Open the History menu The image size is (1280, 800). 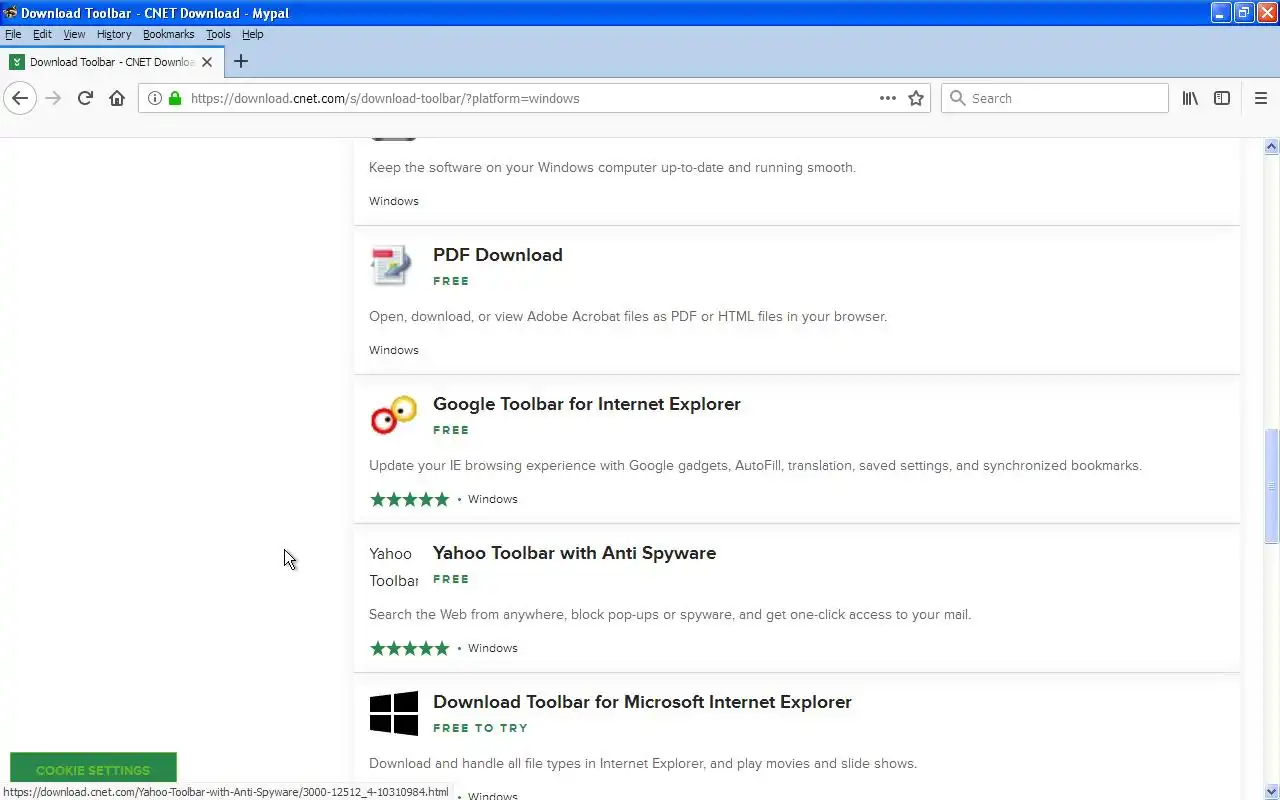click(114, 34)
